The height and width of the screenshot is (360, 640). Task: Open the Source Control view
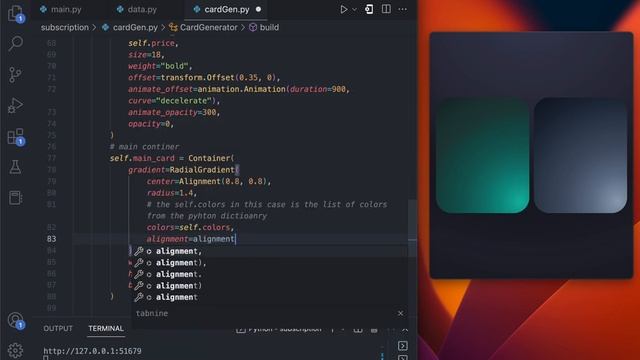point(15,74)
